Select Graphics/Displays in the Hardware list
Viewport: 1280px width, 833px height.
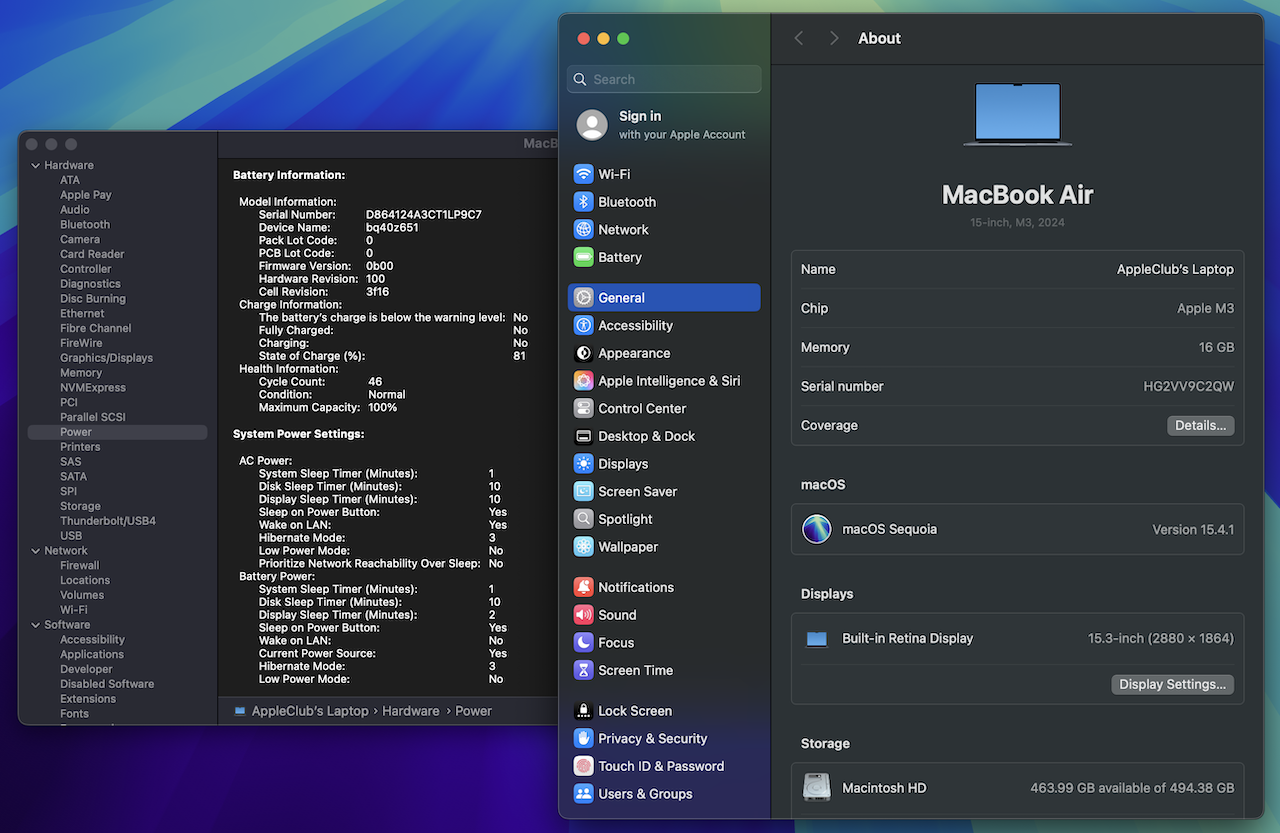[106, 358]
